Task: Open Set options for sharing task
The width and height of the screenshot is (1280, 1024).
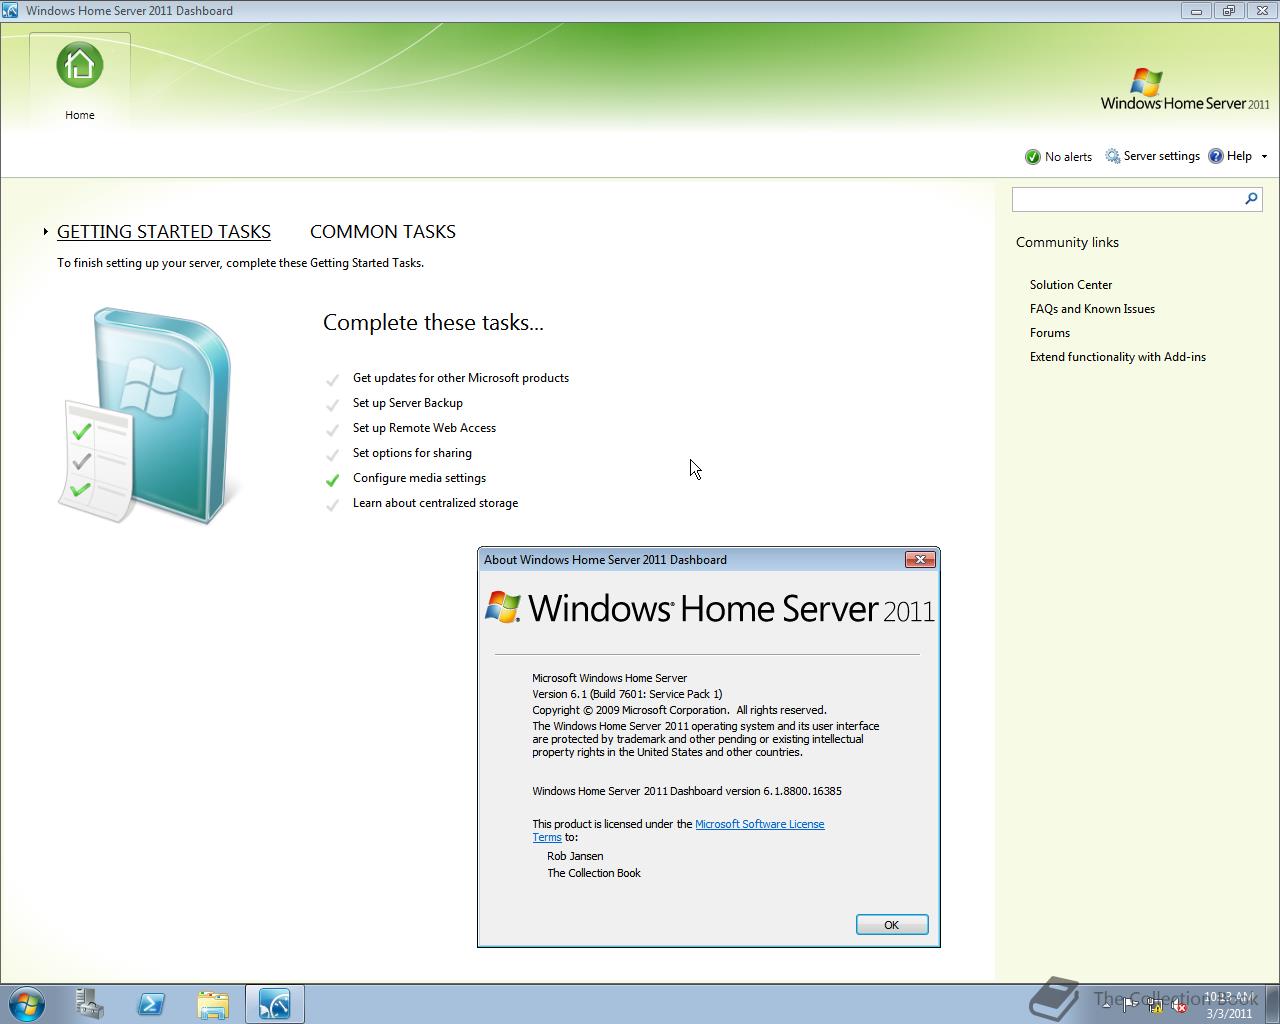Action: [x=412, y=453]
